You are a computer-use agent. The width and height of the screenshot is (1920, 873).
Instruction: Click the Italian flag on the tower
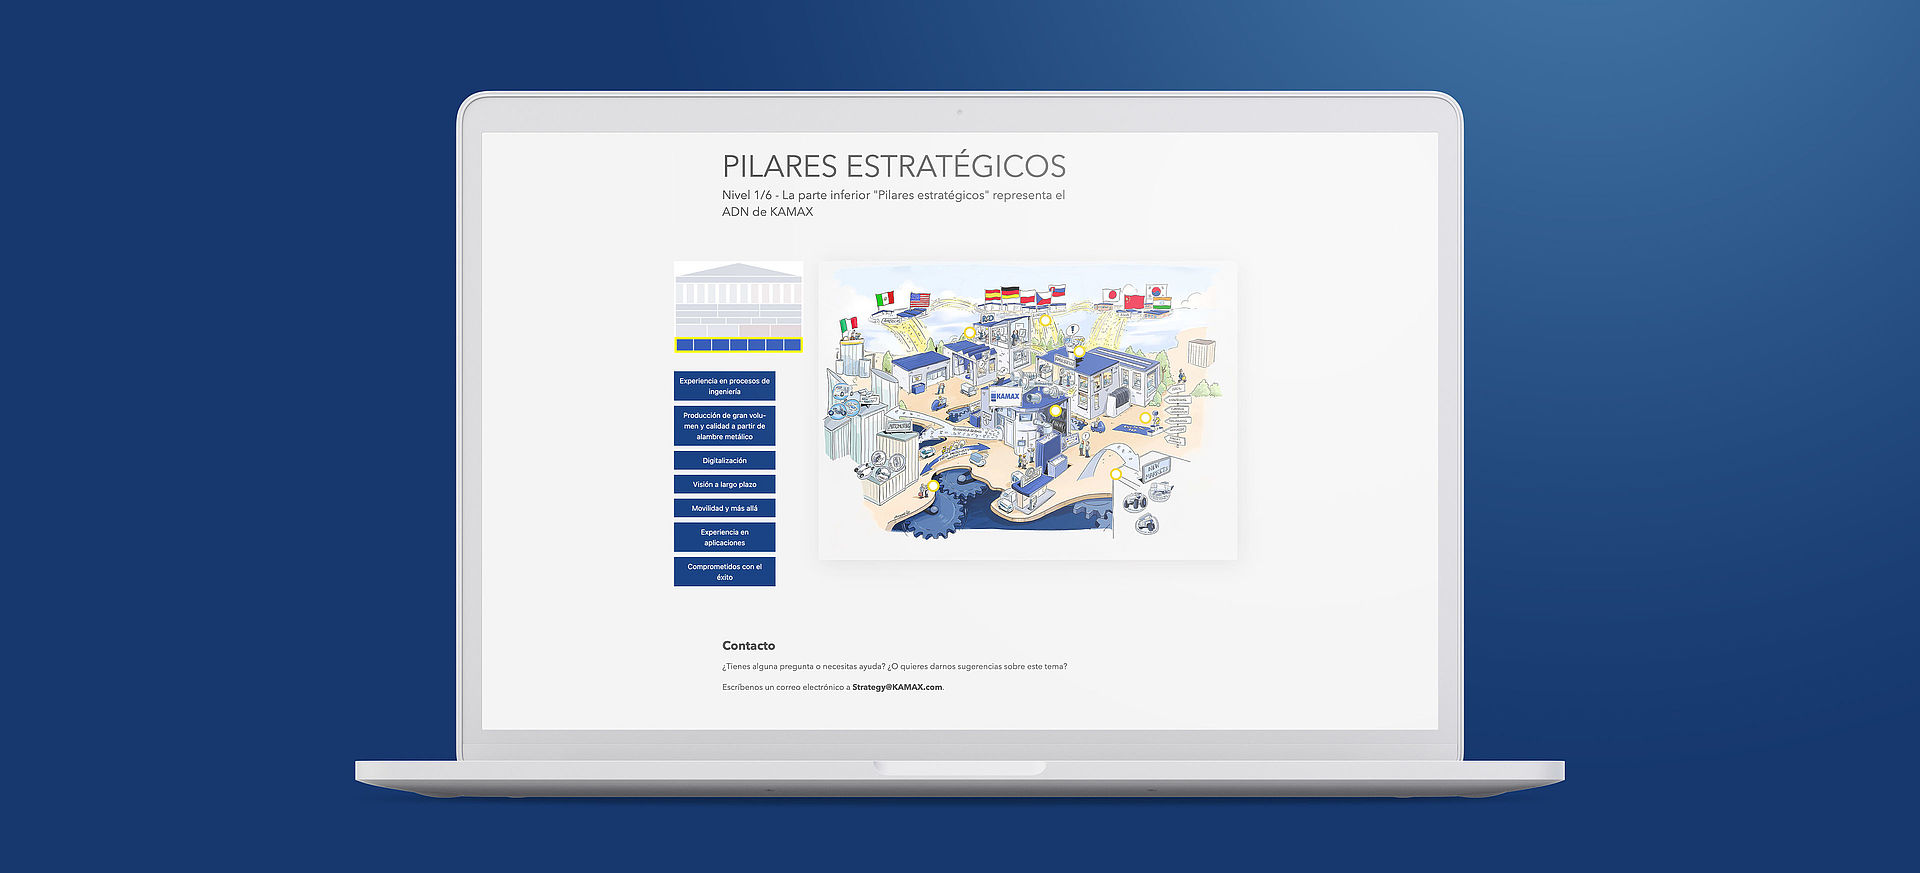(849, 324)
